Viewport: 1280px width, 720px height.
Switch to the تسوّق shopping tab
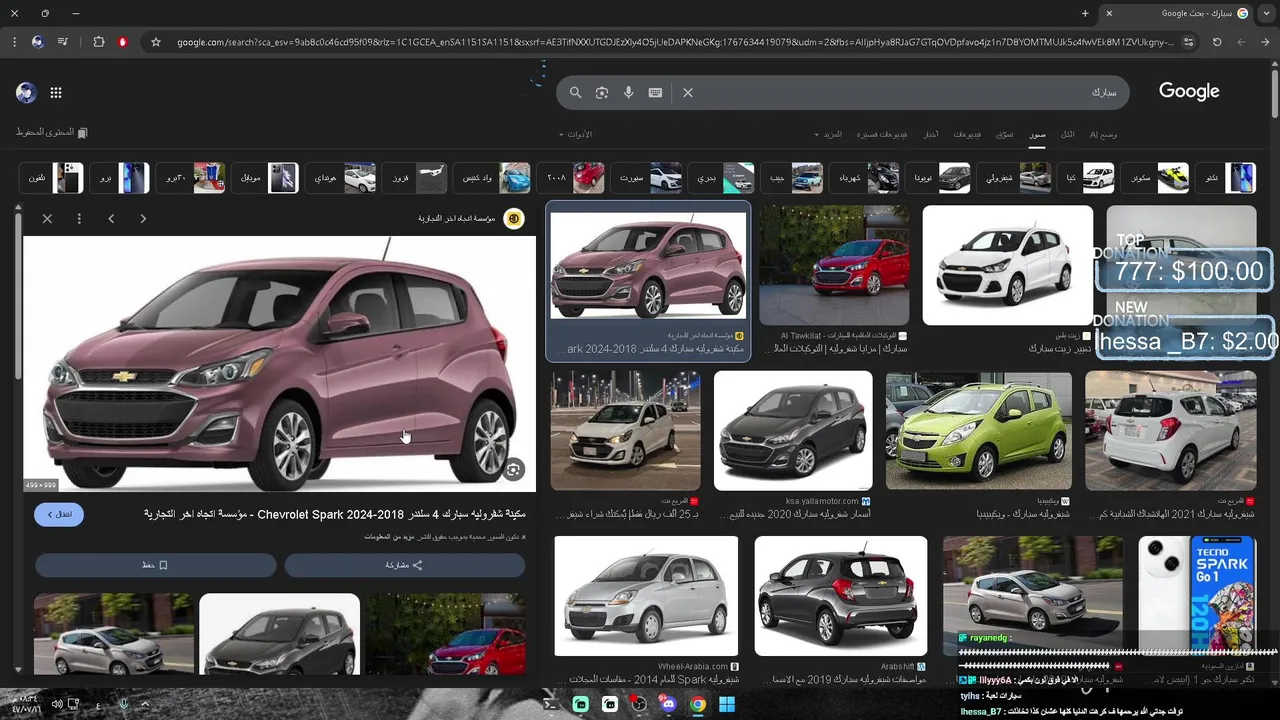[1005, 134]
